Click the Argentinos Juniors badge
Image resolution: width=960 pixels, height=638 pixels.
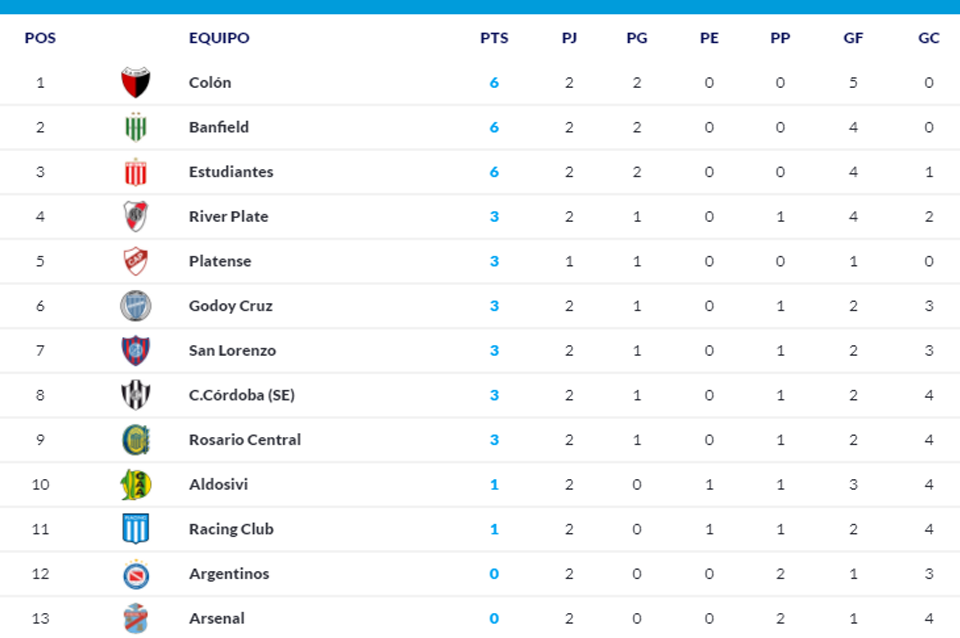pos(135,574)
